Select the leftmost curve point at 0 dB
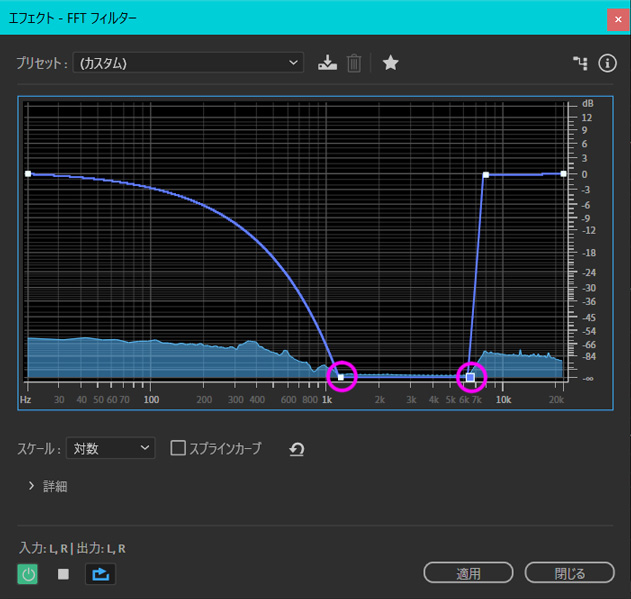 pyautogui.click(x=28, y=174)
